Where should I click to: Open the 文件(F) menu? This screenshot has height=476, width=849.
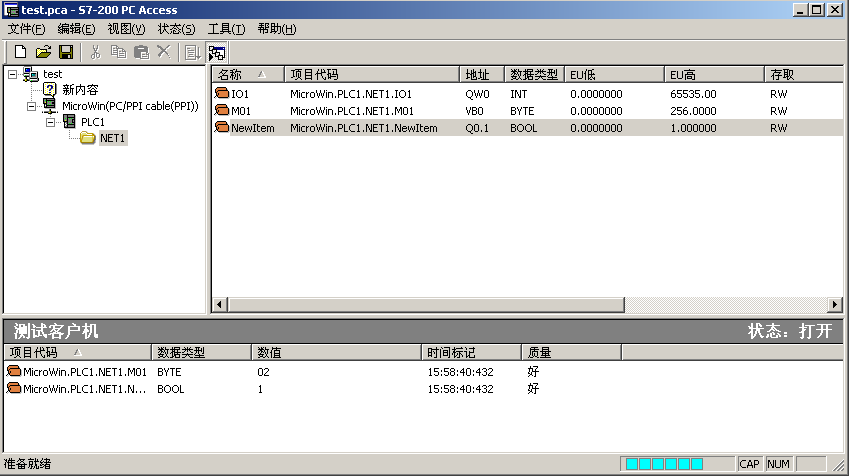[27, 29]
